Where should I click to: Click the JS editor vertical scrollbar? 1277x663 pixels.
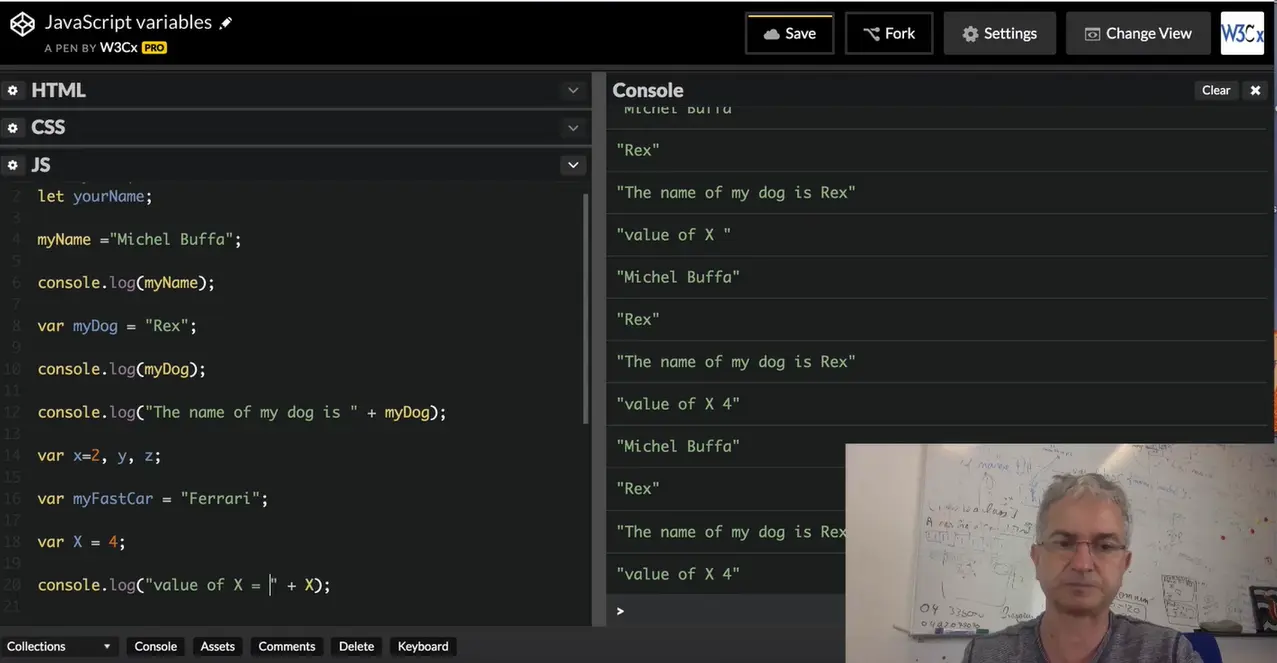[586, 308]
